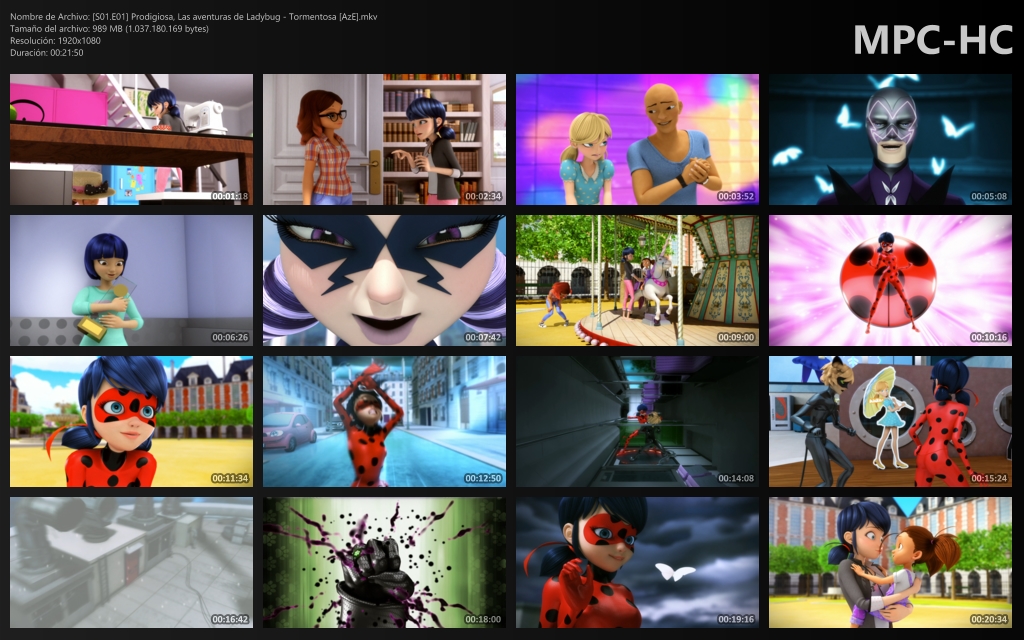This screenshot has height=640, width=1024.
Task: Click the rooftop scene thumbnail at 00:16:42
Action: 131,562
